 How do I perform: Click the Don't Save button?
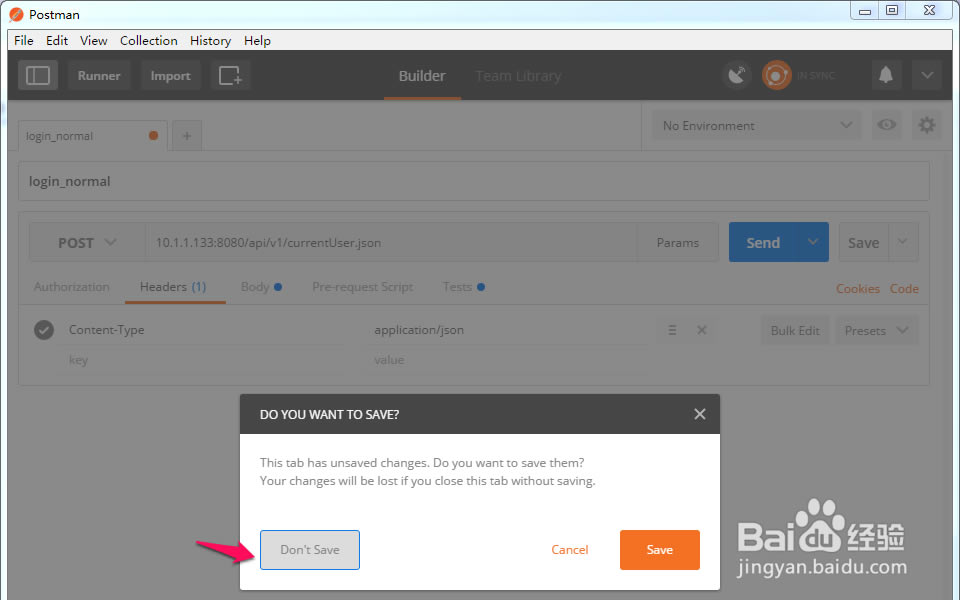tap(310, 550)
